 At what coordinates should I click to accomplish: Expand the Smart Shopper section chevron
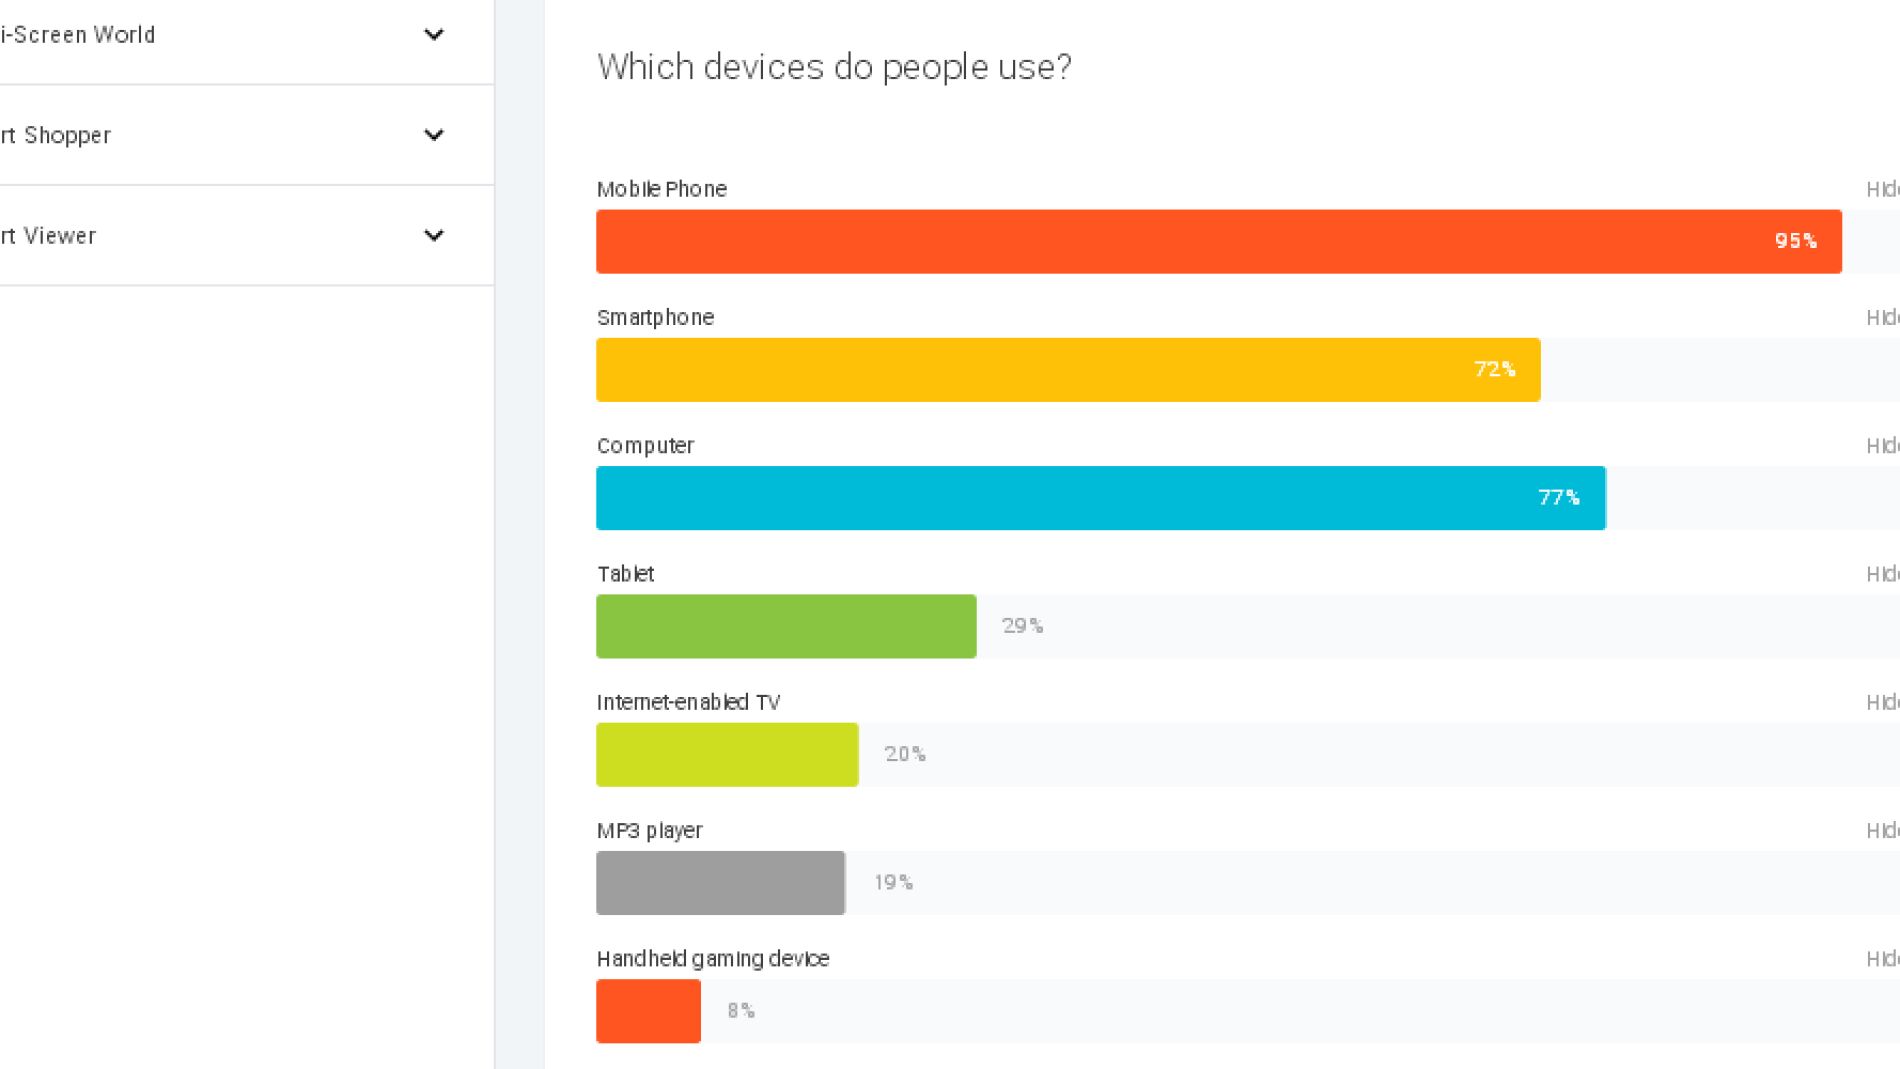(434, 135)
